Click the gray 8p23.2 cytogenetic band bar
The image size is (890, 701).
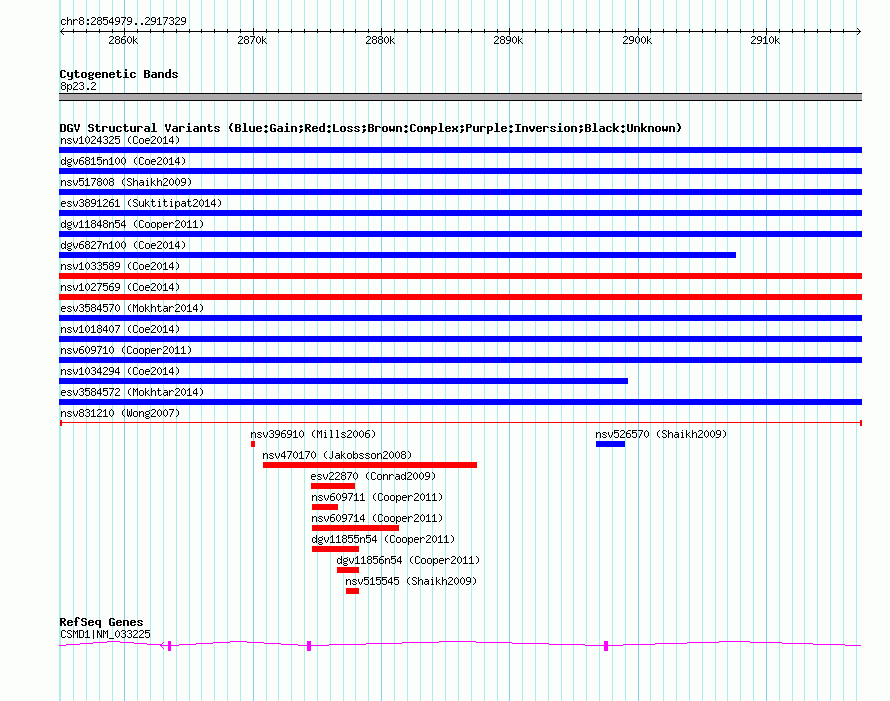click(x=460, y=97)
